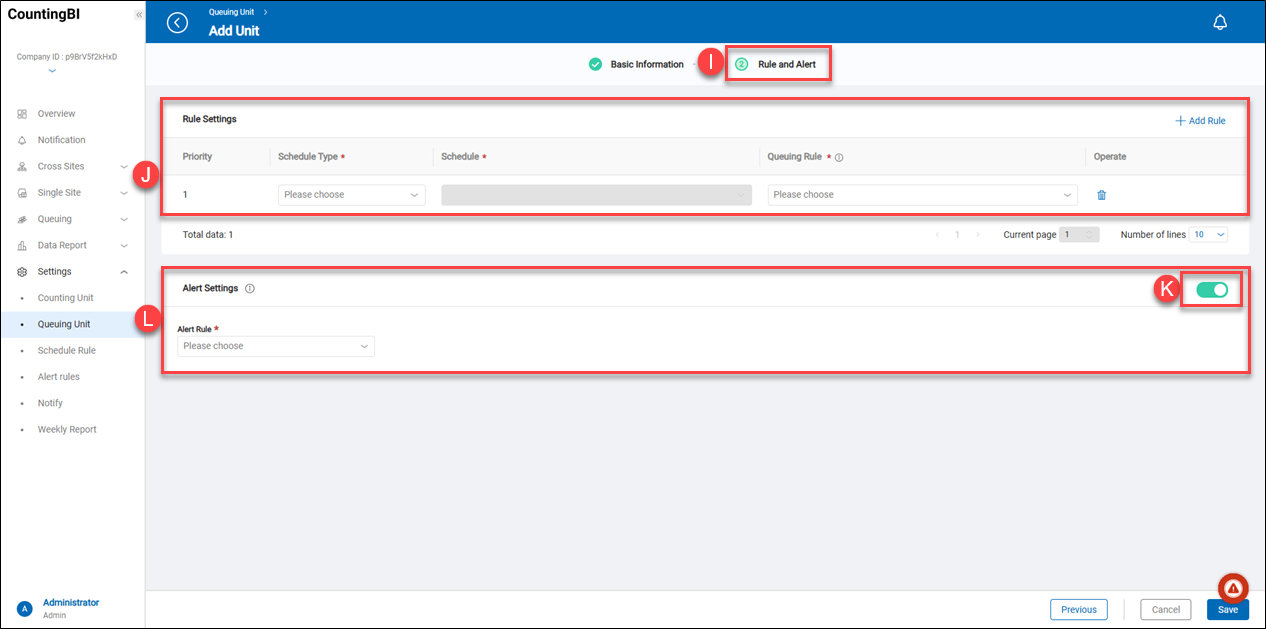Click Queuing Rule info icon
Viewport: 1266px width, 629px height.
click(839, 157)
